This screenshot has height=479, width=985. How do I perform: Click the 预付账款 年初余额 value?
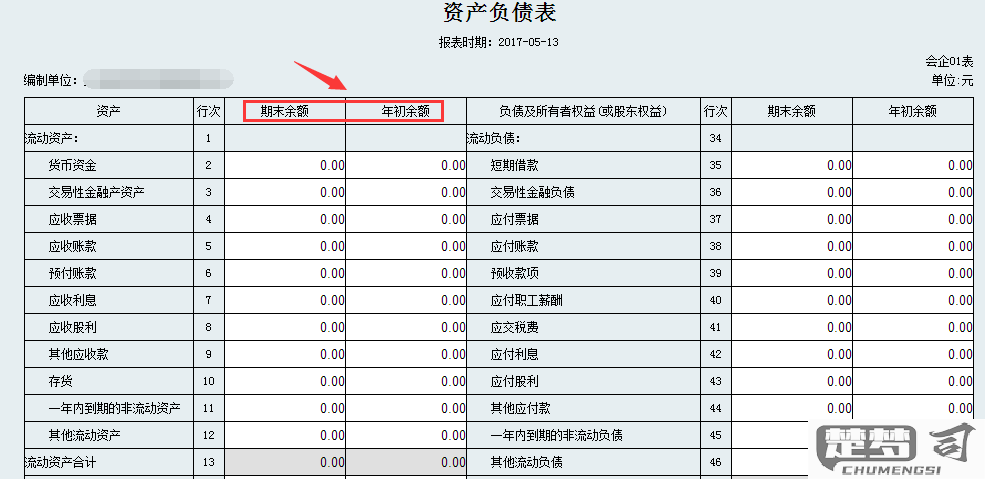click(406, 273)
